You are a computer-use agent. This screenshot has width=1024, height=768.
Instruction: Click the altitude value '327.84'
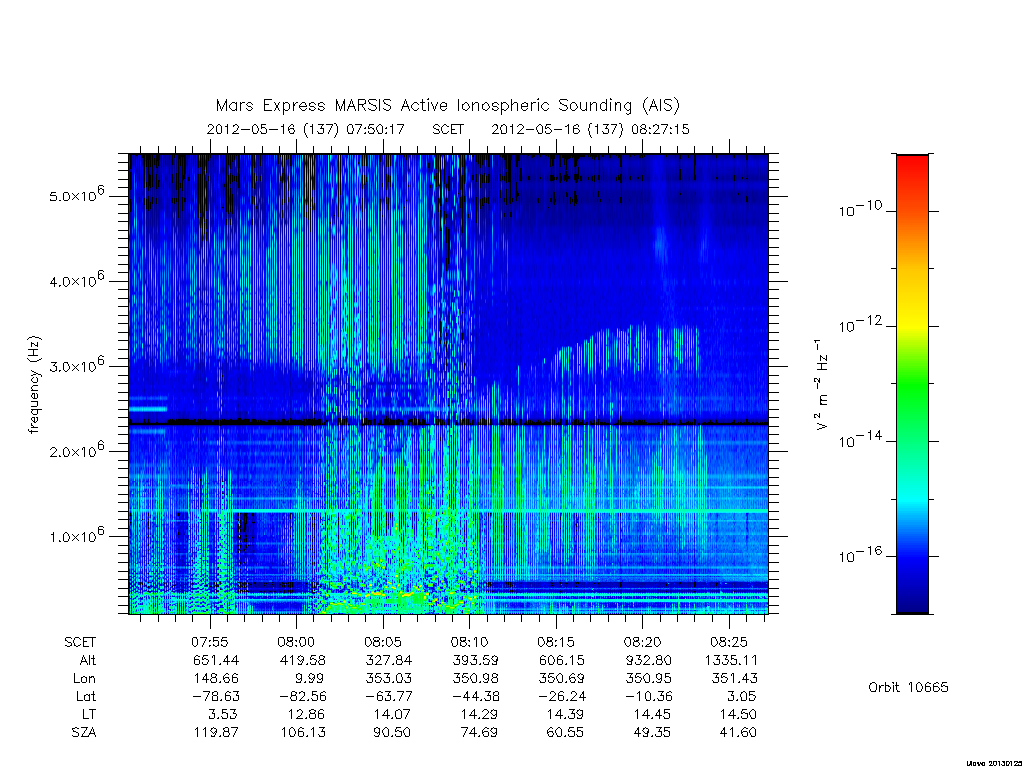389,660
